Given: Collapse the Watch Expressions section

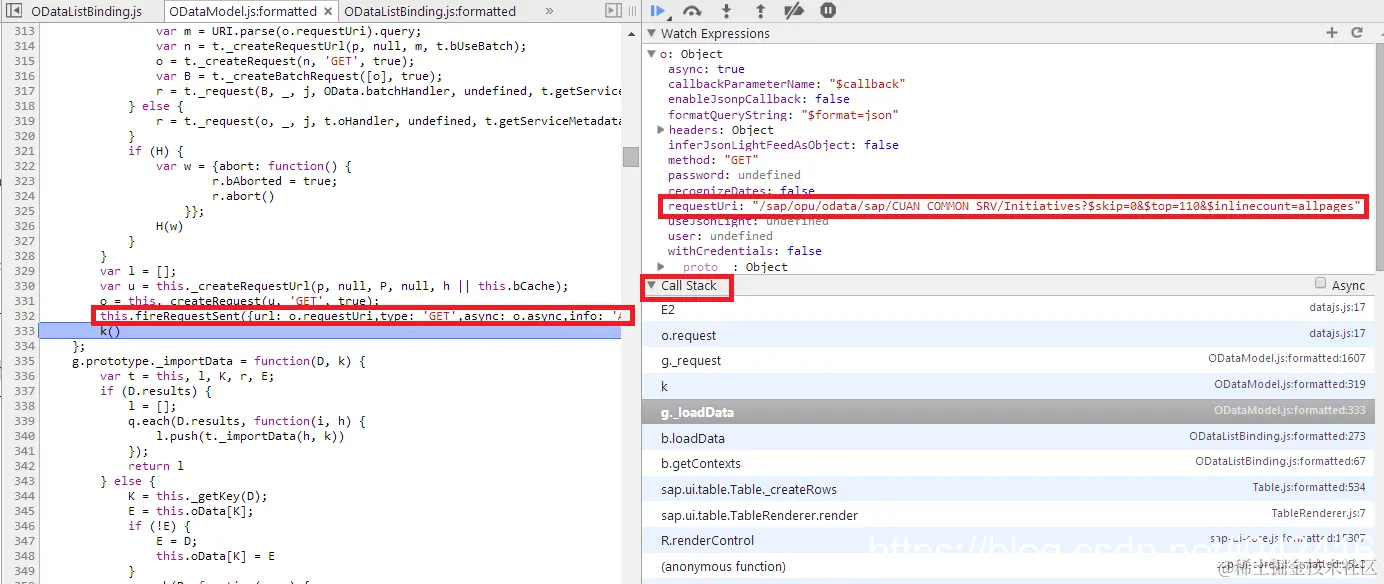Looking at the screenshot, I should pos(651,34).
